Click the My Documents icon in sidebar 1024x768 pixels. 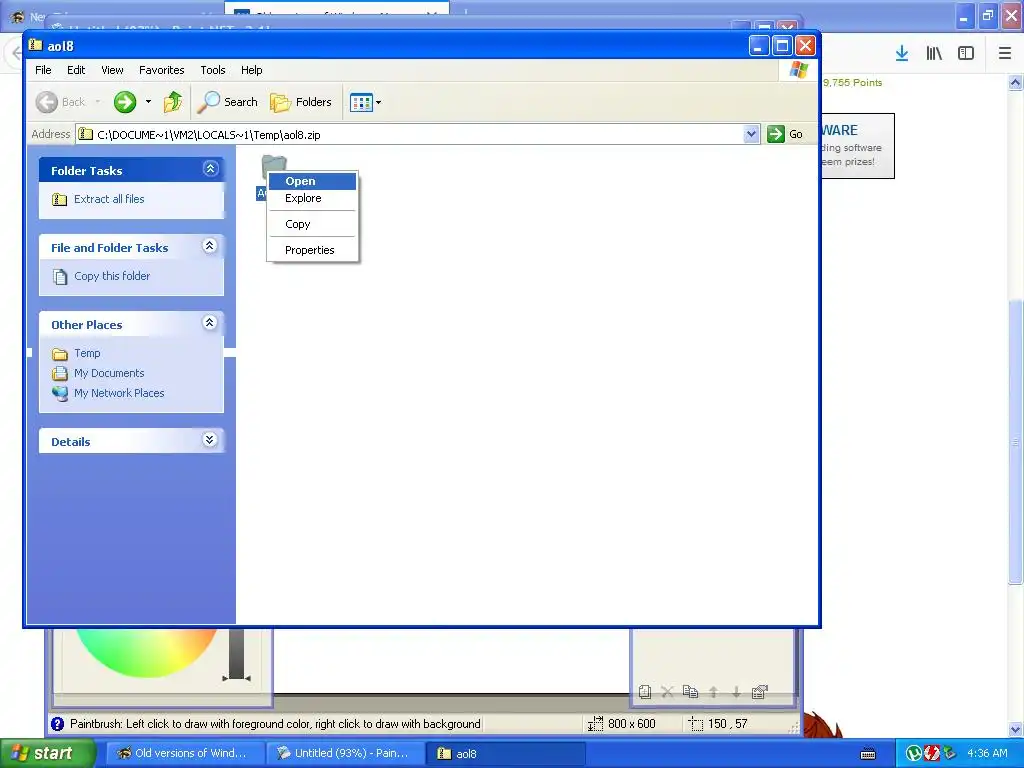[x=60, y=374]
